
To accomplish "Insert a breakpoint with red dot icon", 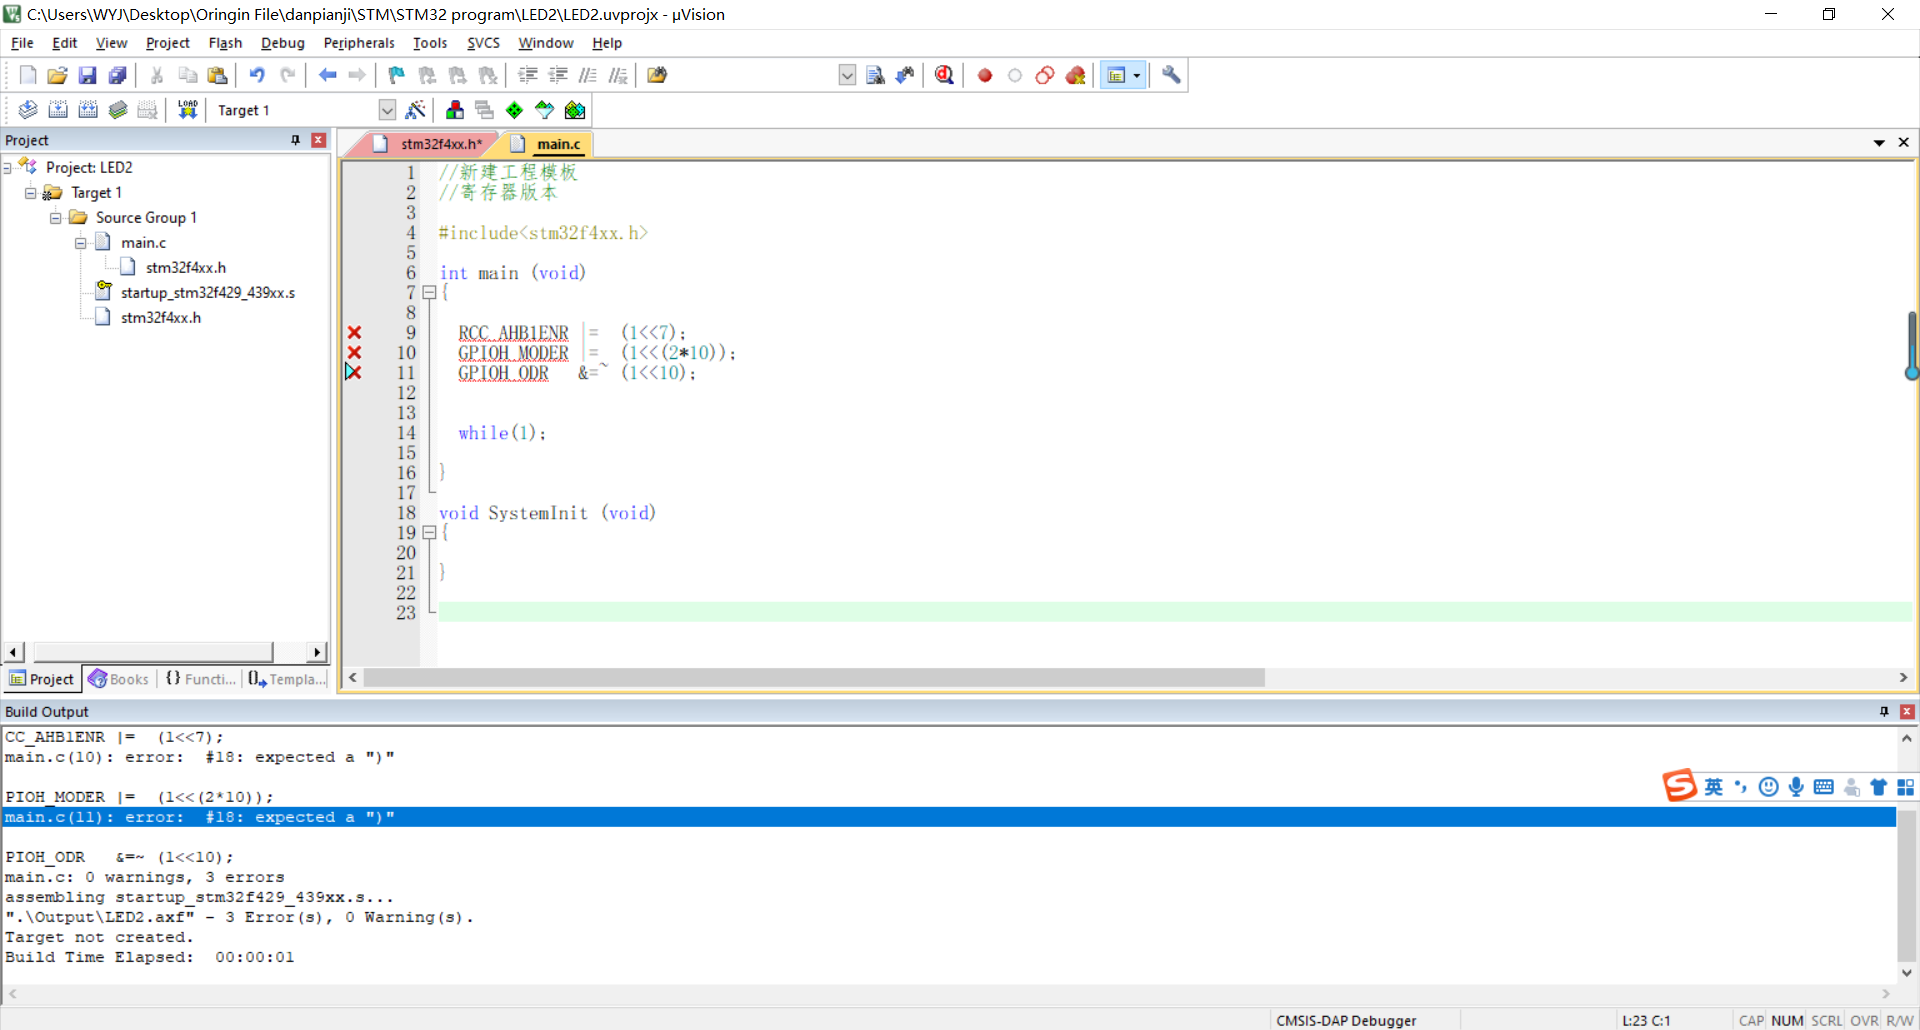I will tap(985, 75).
